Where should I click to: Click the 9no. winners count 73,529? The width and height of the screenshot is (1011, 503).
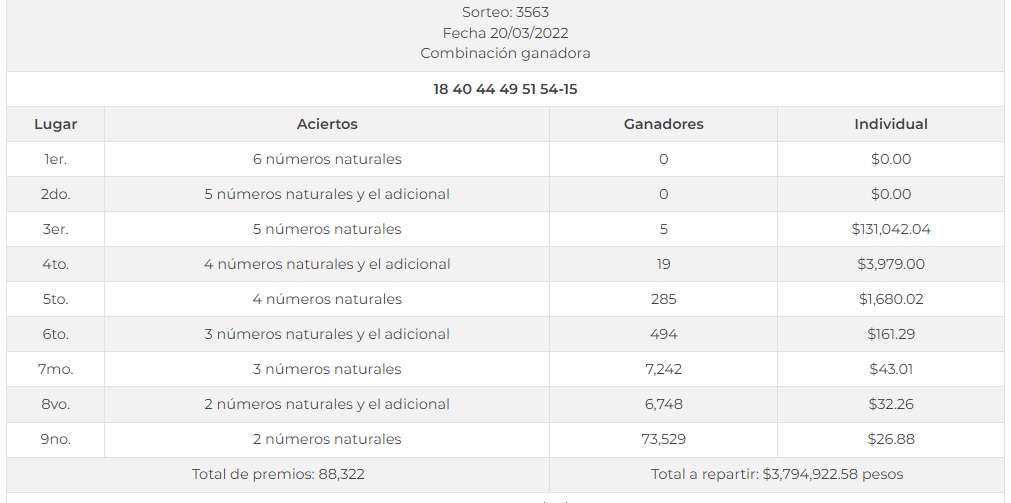(663, 439)
